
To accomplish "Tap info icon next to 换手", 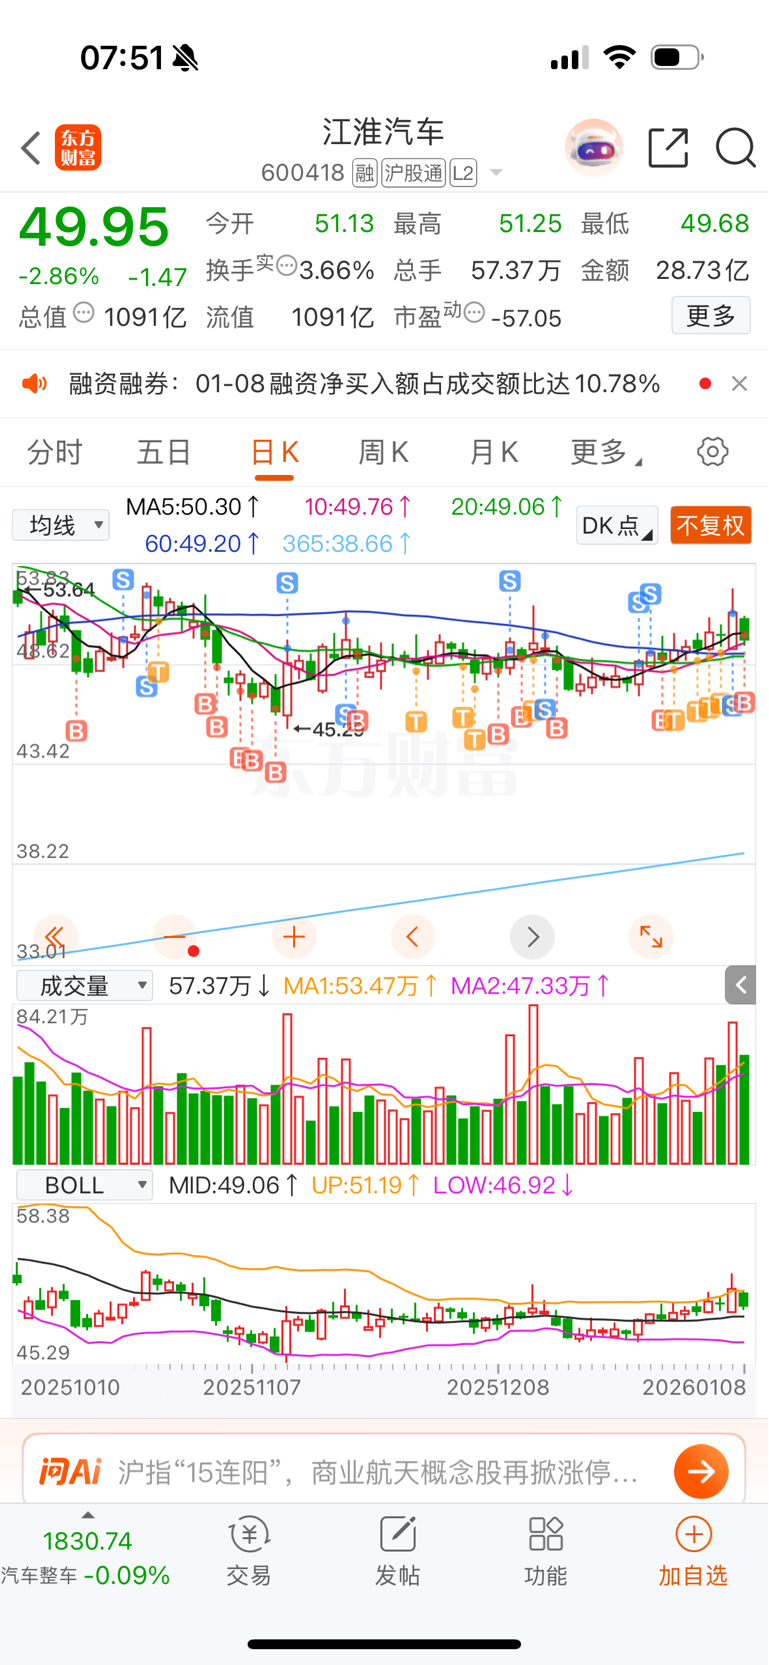I will (x=286, y=266).
